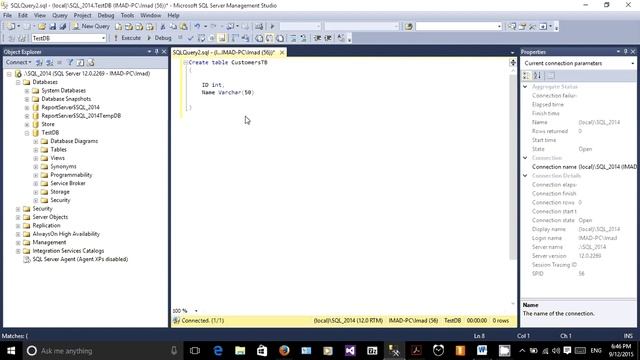Click Alphabetical sort icon in Properties

[x=538, y=76]
